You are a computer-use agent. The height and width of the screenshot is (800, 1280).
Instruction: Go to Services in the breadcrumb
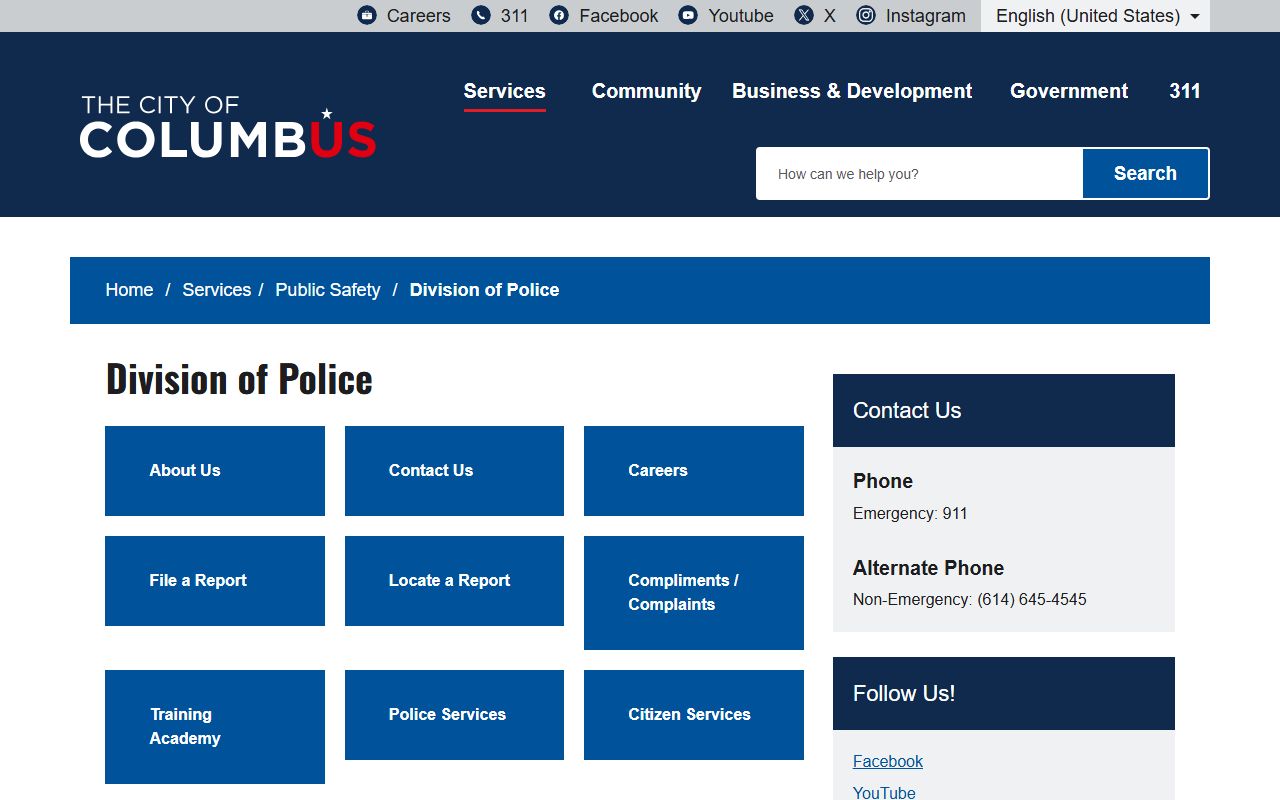pyautogui.click(x=216, y=290)
